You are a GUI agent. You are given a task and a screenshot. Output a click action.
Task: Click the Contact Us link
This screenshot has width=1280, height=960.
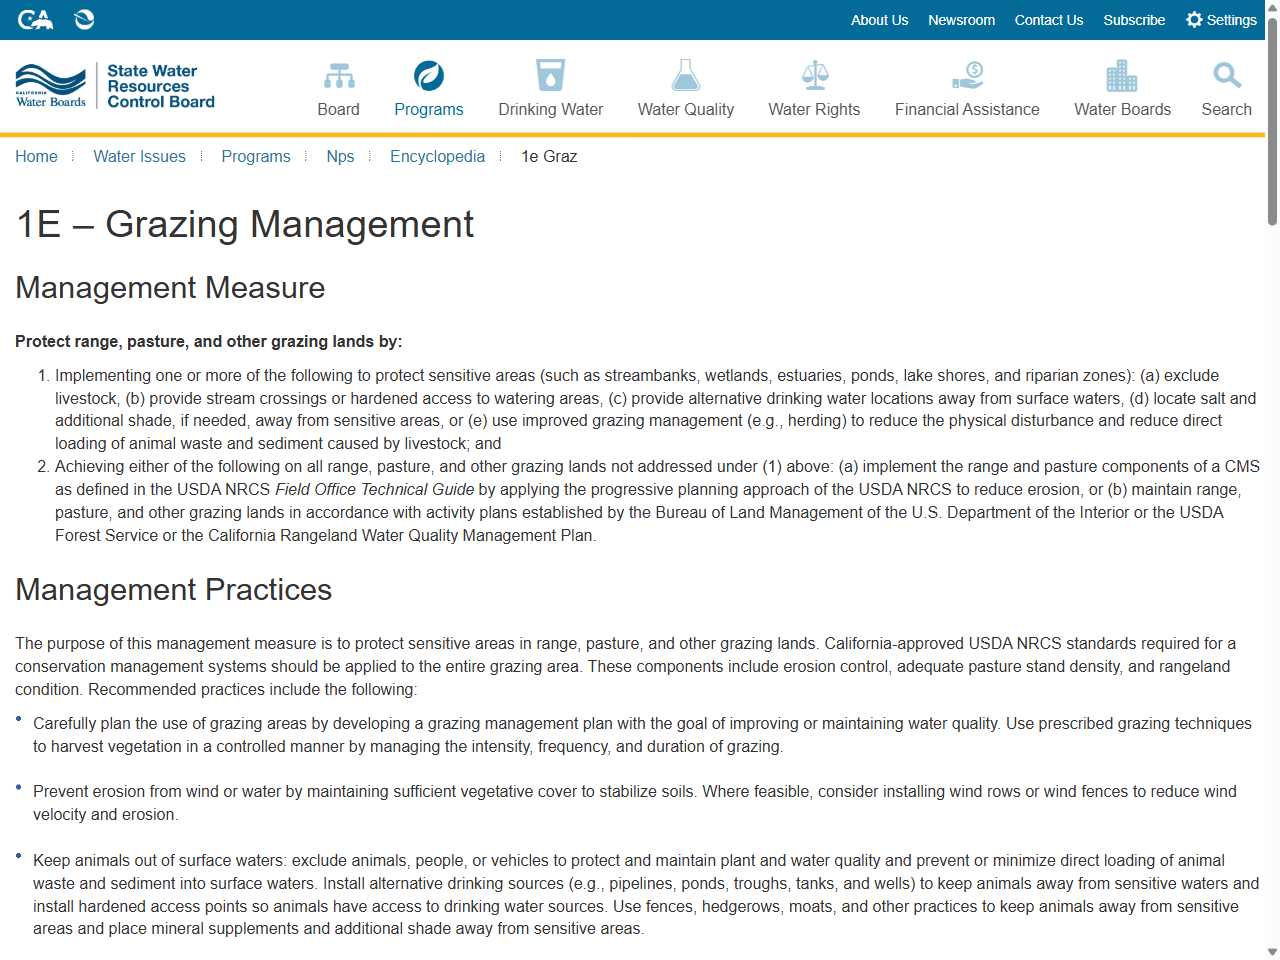coord(1048,20)
